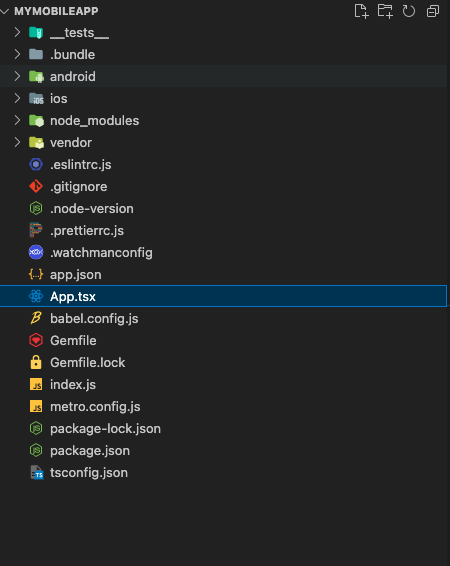Click the Babel icon beside babel.config.js

[x=36, y=318]
